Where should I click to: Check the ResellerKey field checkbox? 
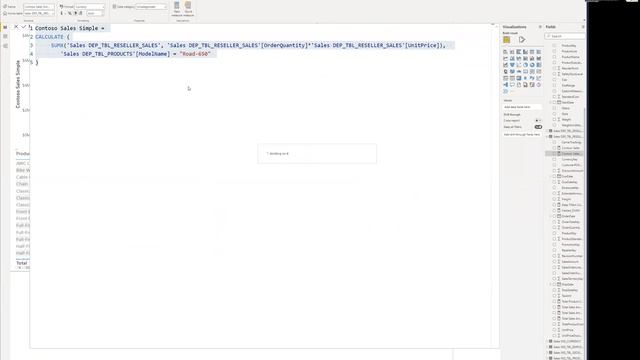click(554, 250)
